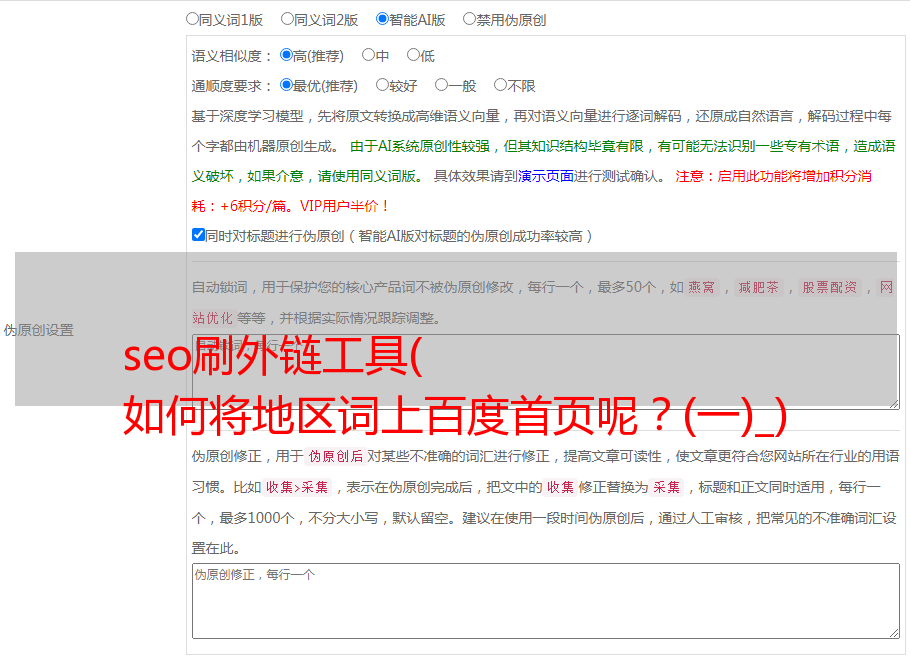
Task: Choose 最优(推荐) for 通顺度要求
Action: 286,85
